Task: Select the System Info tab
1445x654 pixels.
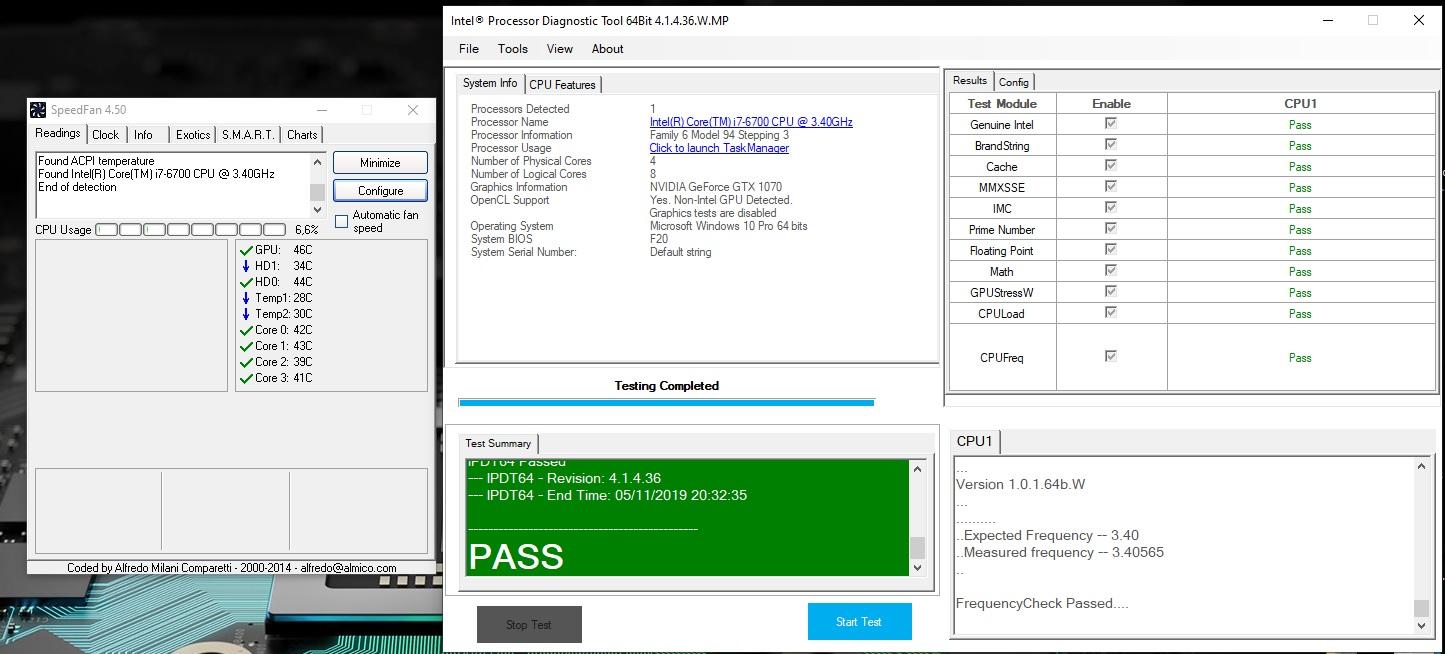Action: [490, 83]
